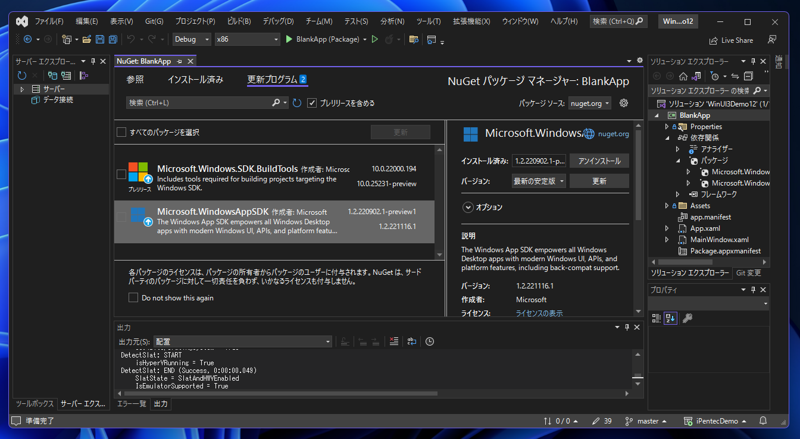Refresh the NuGet package list
Image resolution: width=800 pixels, height=439 pixels.
(297, 103)
